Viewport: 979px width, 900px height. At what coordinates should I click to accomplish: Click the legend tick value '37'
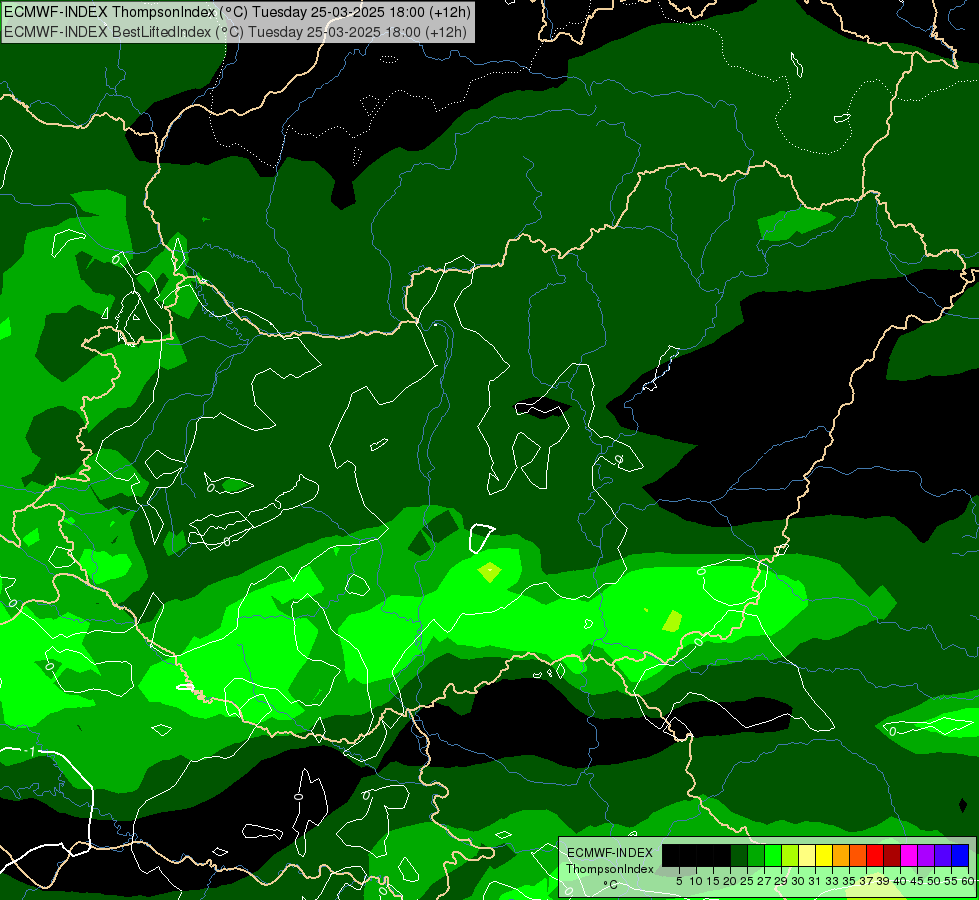867,881
